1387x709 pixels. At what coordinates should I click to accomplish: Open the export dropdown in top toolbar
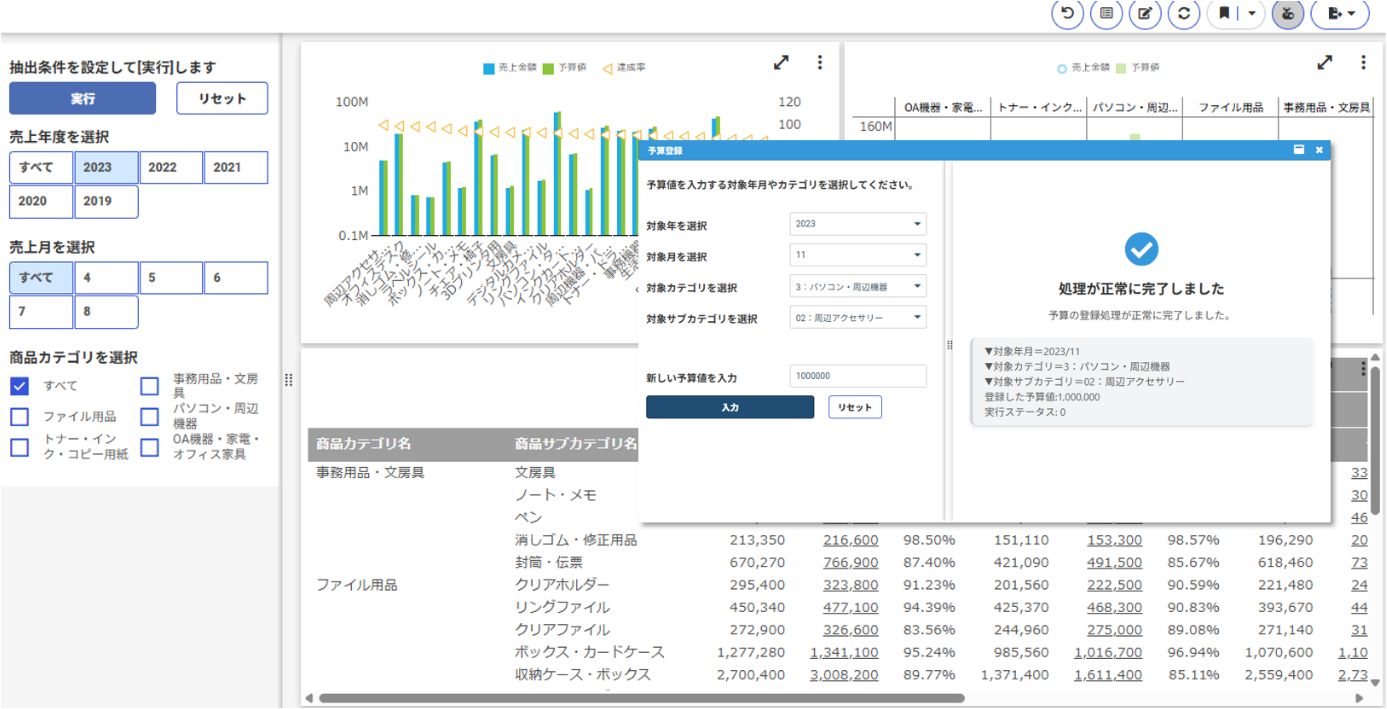click(1340, 14)
